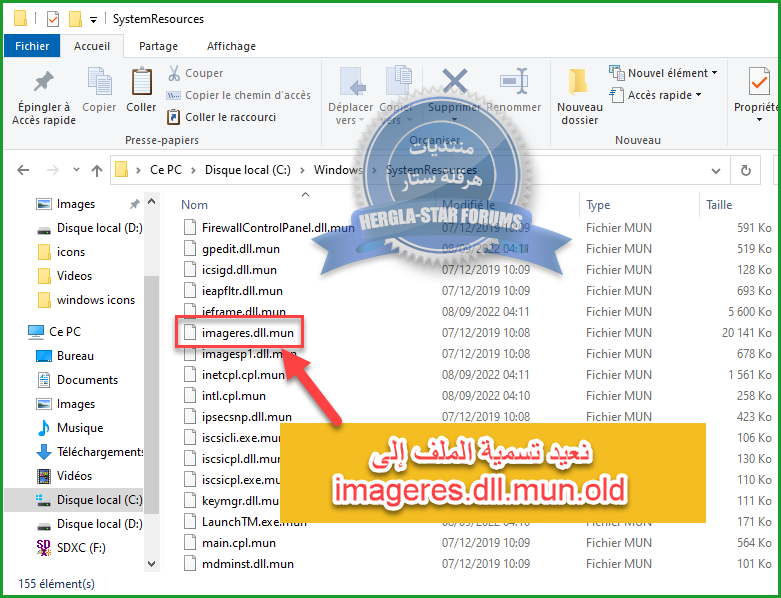Open Accès rapide ribbon dropdown
The width and height of the screenshot is (781, 598).
coord(655,95)
